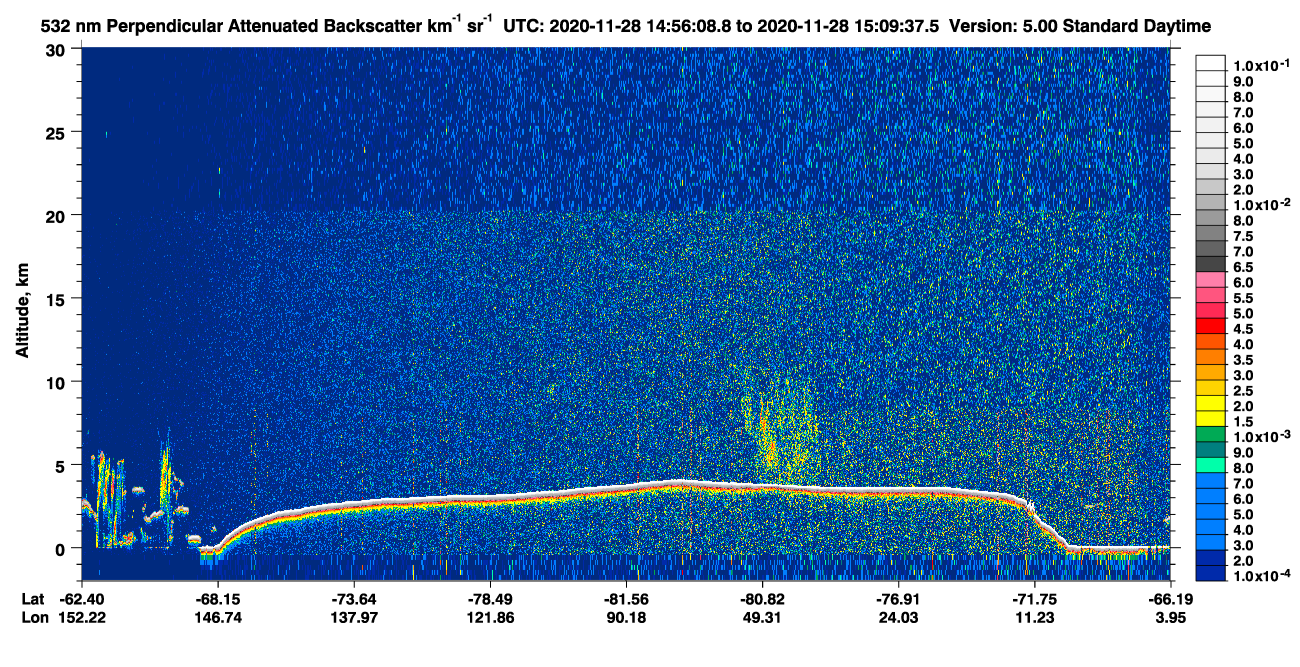Click colorbar label 2.5
The image size is (1300, 667).
(1242, 391)
